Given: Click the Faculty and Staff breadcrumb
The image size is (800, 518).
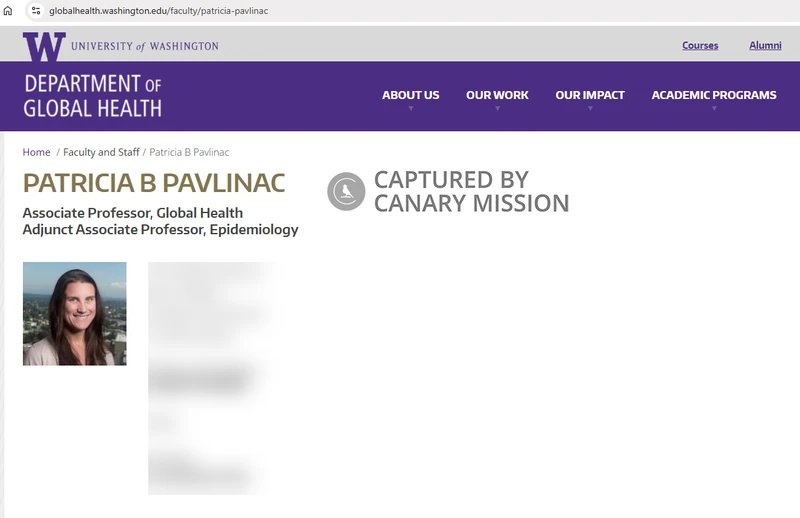Looking at the screenshot, I should (101, 152).
